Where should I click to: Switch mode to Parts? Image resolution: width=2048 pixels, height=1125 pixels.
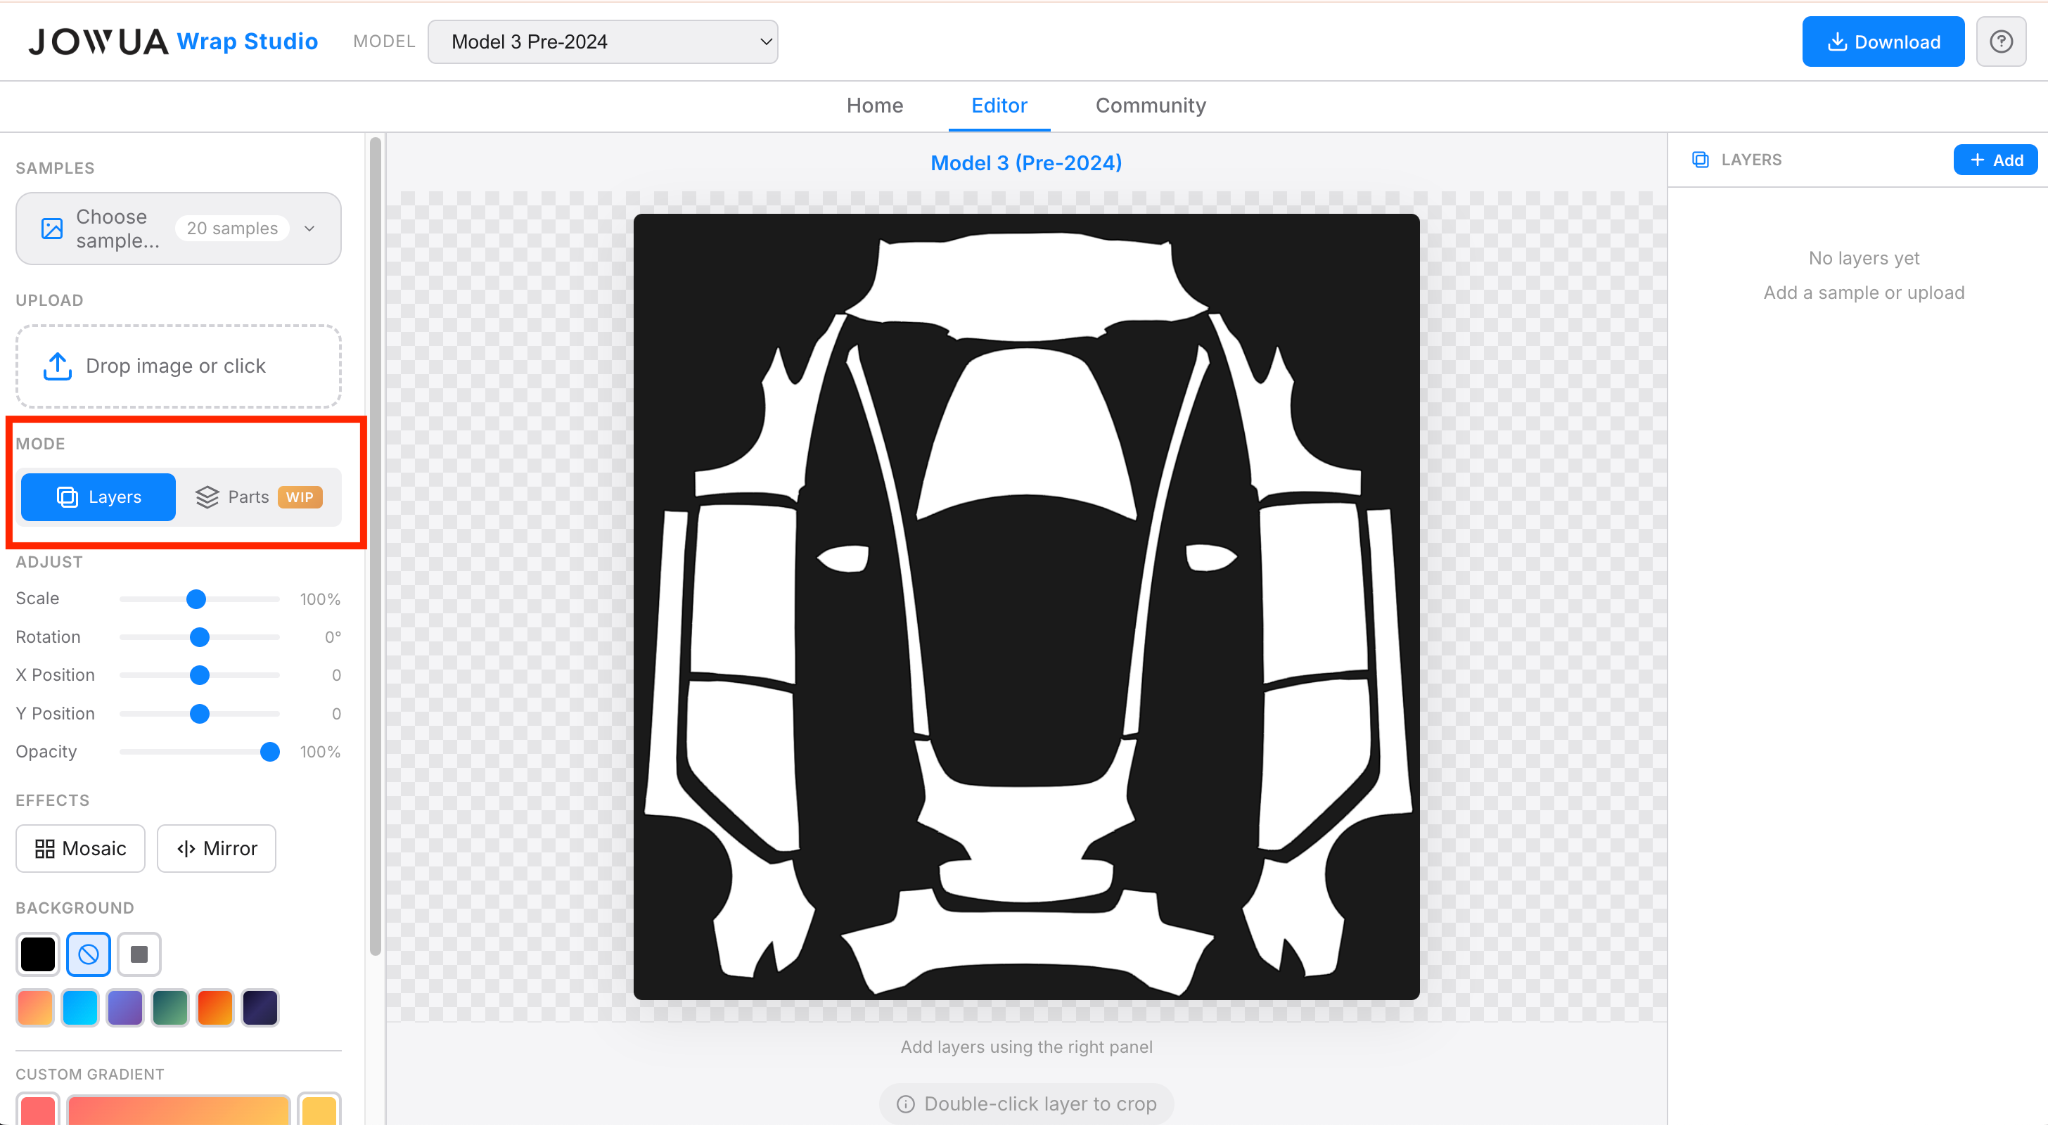[x=248, y=497]
